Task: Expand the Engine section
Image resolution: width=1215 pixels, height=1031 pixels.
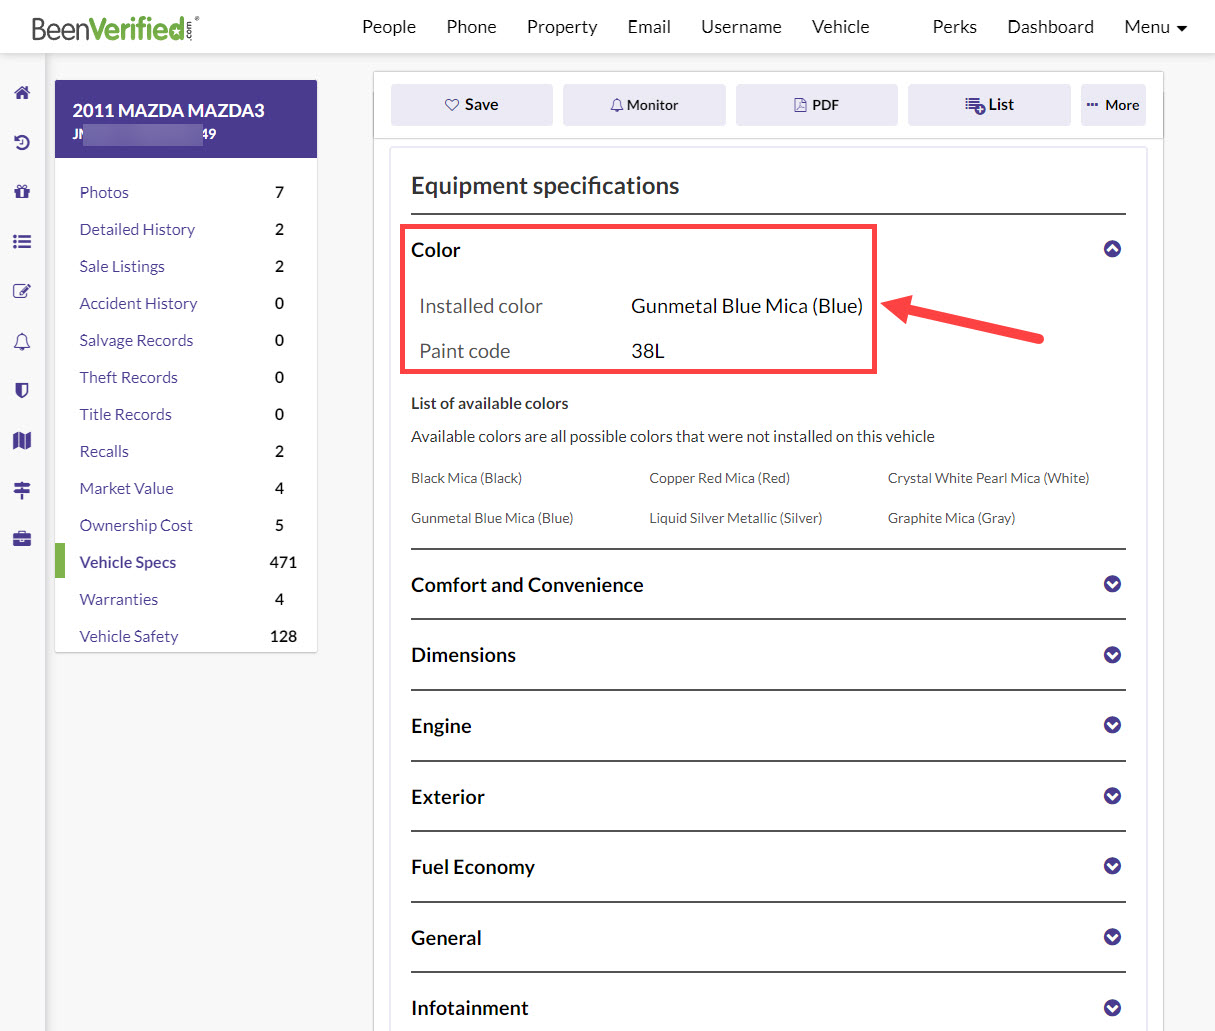Action: click(1112, 725)
